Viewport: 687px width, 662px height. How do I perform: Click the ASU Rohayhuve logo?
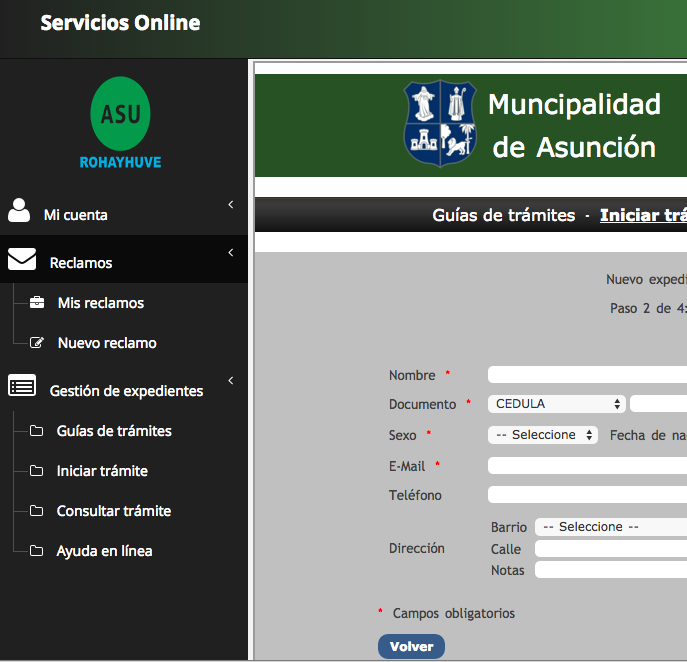click(x=120, y=122)
